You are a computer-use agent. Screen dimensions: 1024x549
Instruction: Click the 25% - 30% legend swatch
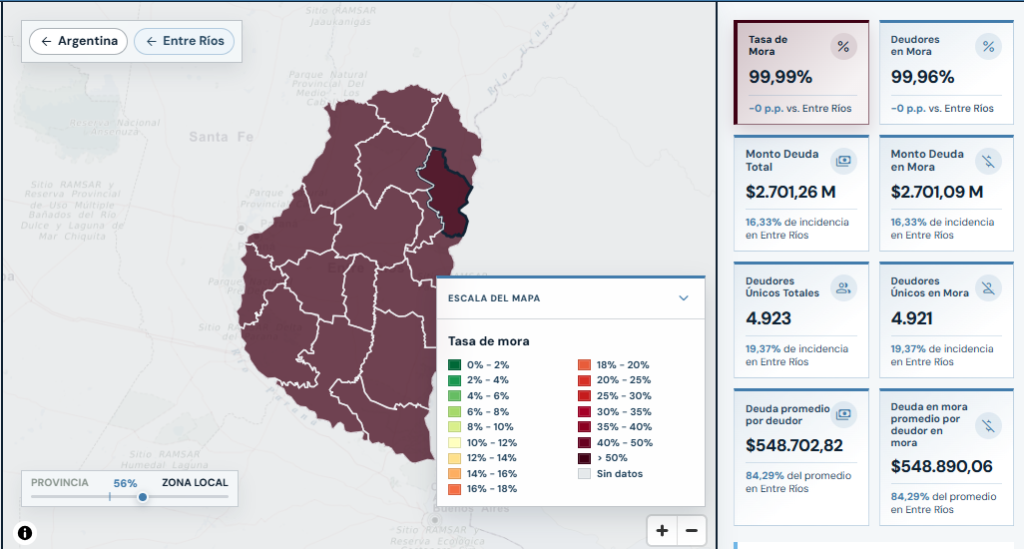pyautogui.click(x=584, y=396)
